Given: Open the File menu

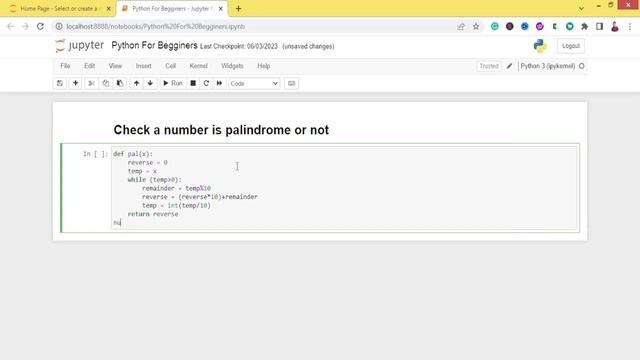Looking at the screenshot, I should point(65,66).
